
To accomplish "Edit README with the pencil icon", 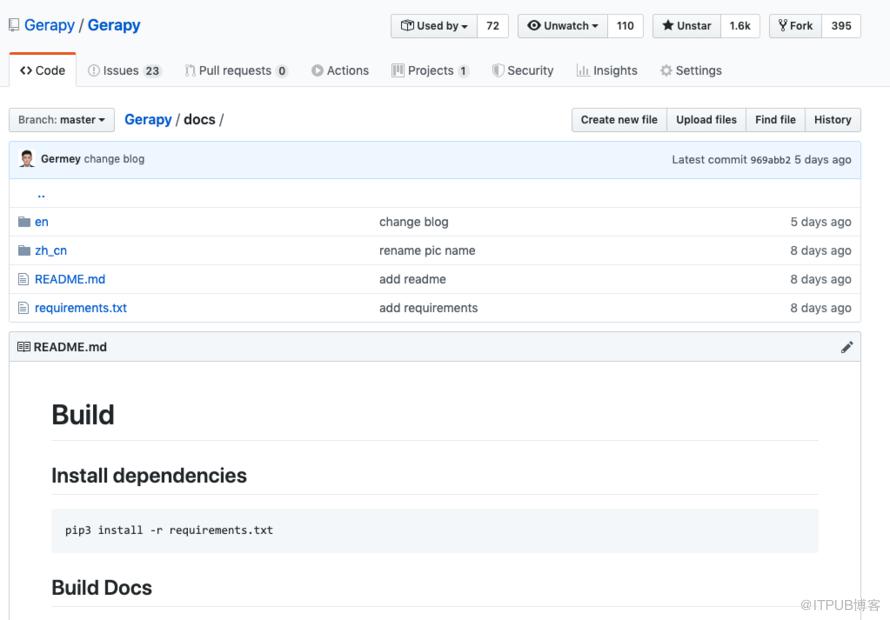I will point(846,347).
